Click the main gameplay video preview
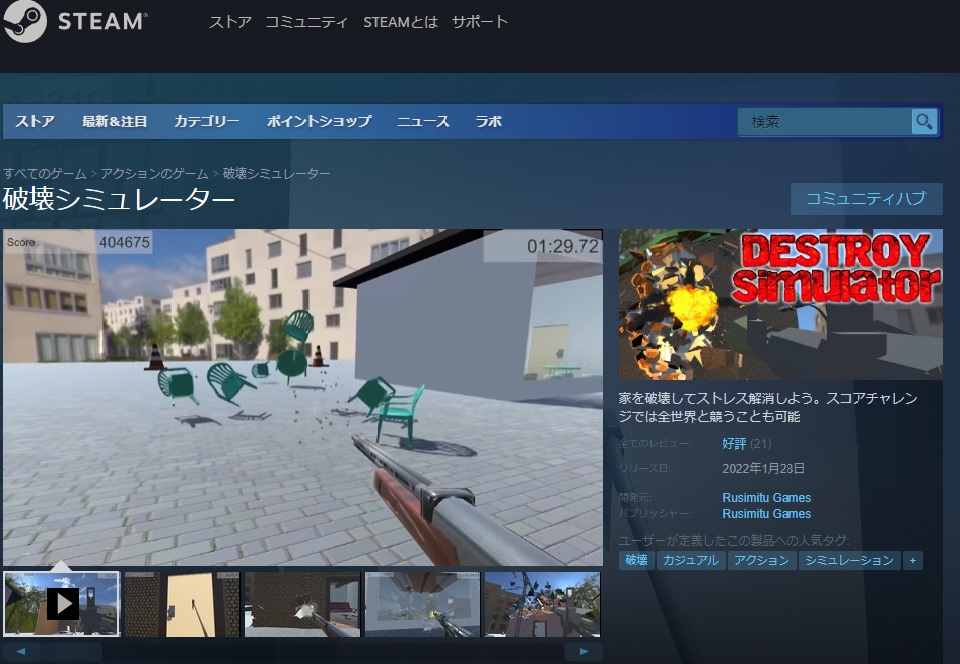The image size is (960, 664). pyautogui.click(x=303, y=397)
